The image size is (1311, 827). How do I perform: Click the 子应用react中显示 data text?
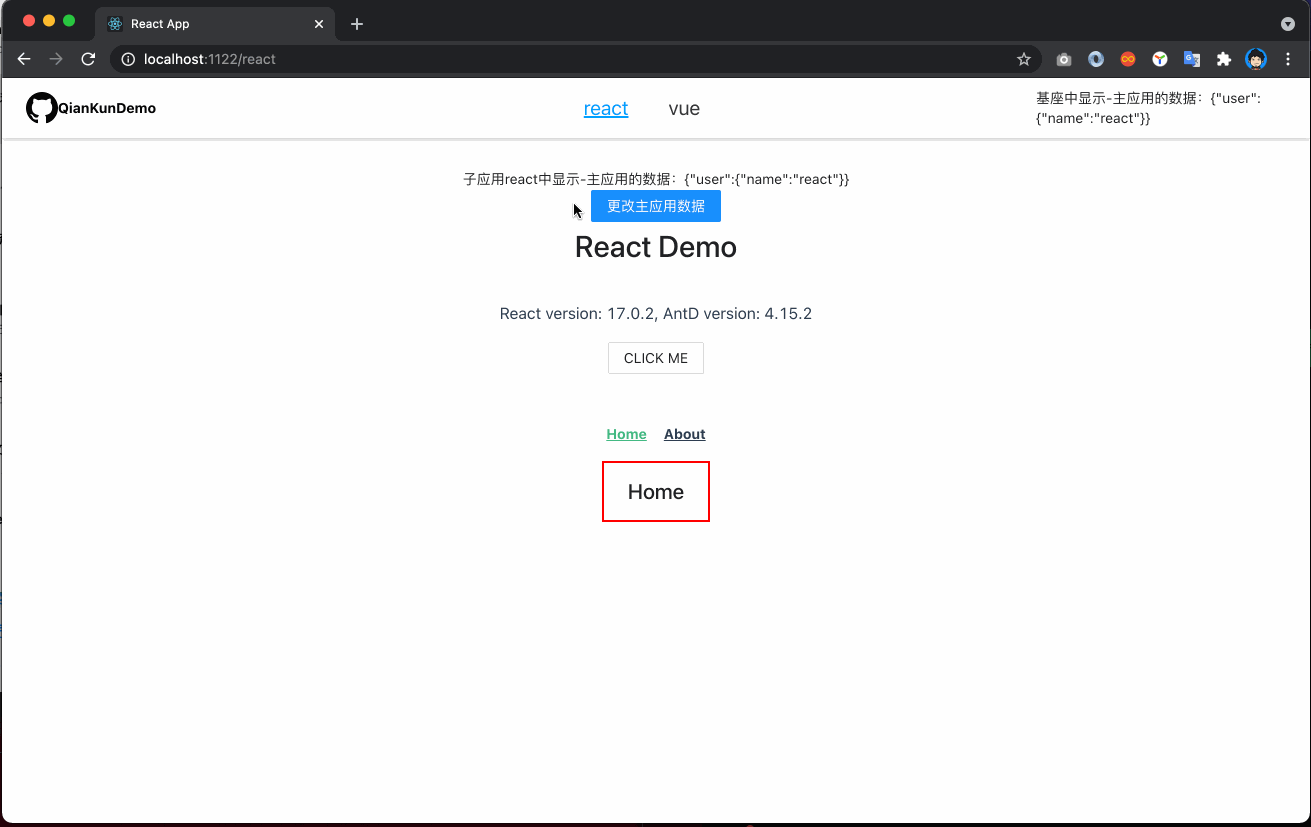(x=656, y=179)
